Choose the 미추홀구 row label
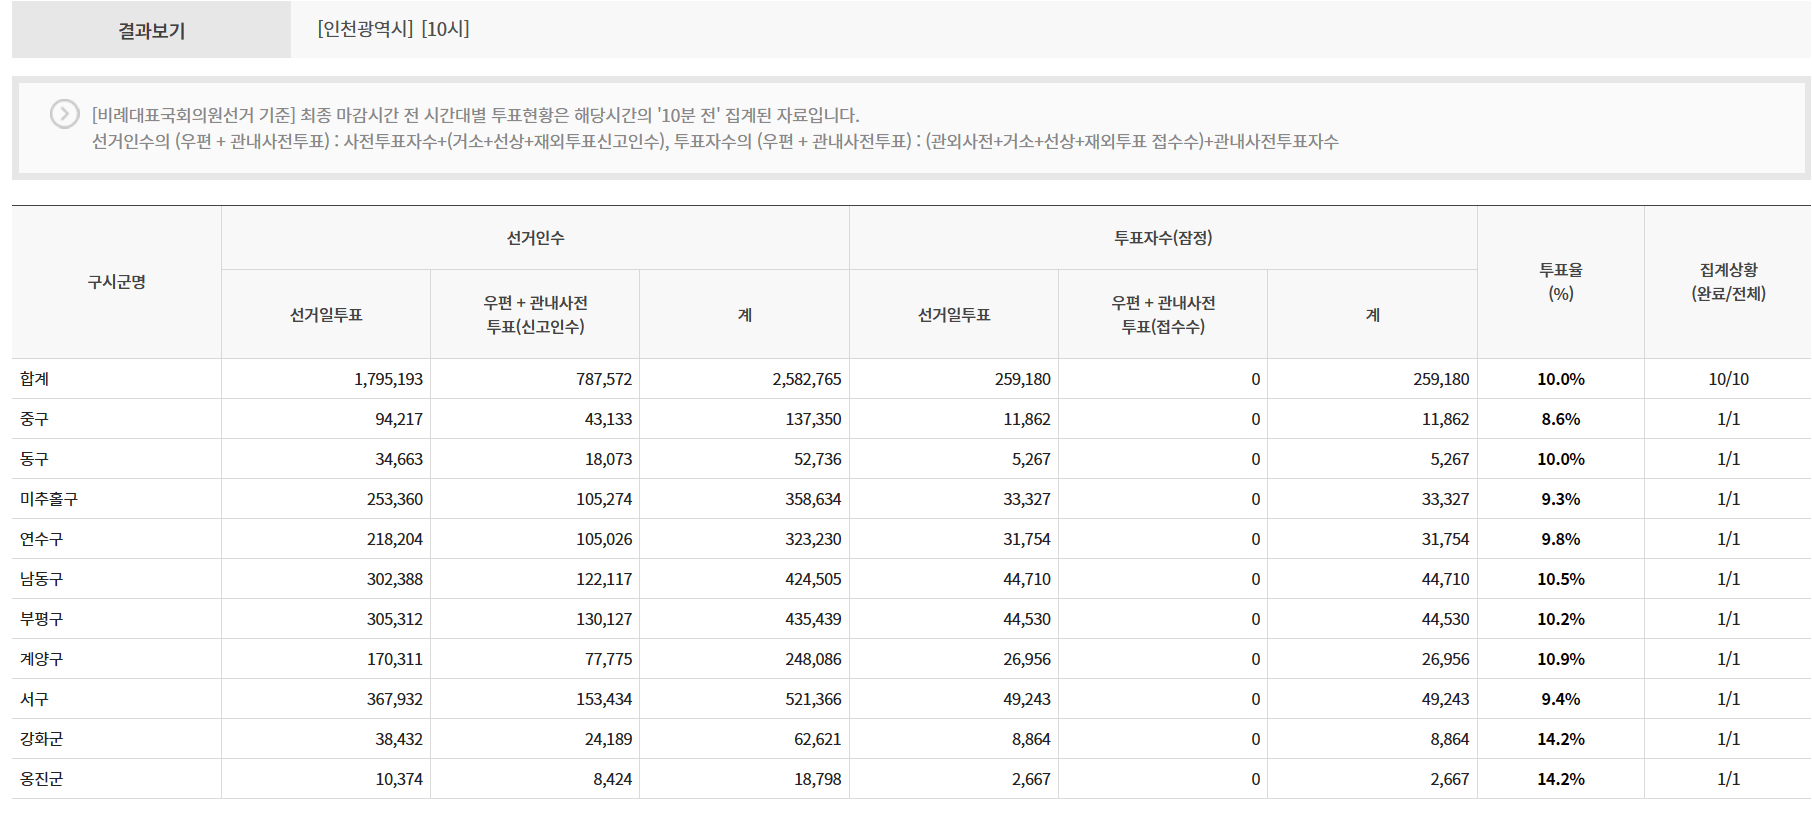1812x832 pixels. [49, 499]
